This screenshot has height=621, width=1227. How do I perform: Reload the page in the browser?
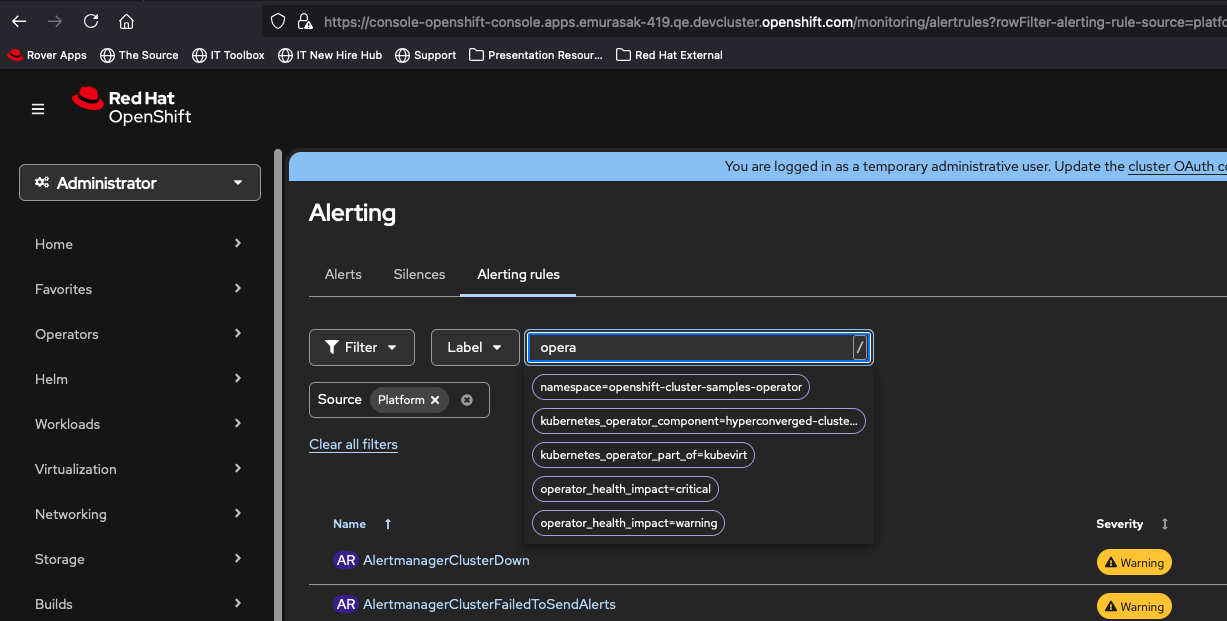point(91,21)
